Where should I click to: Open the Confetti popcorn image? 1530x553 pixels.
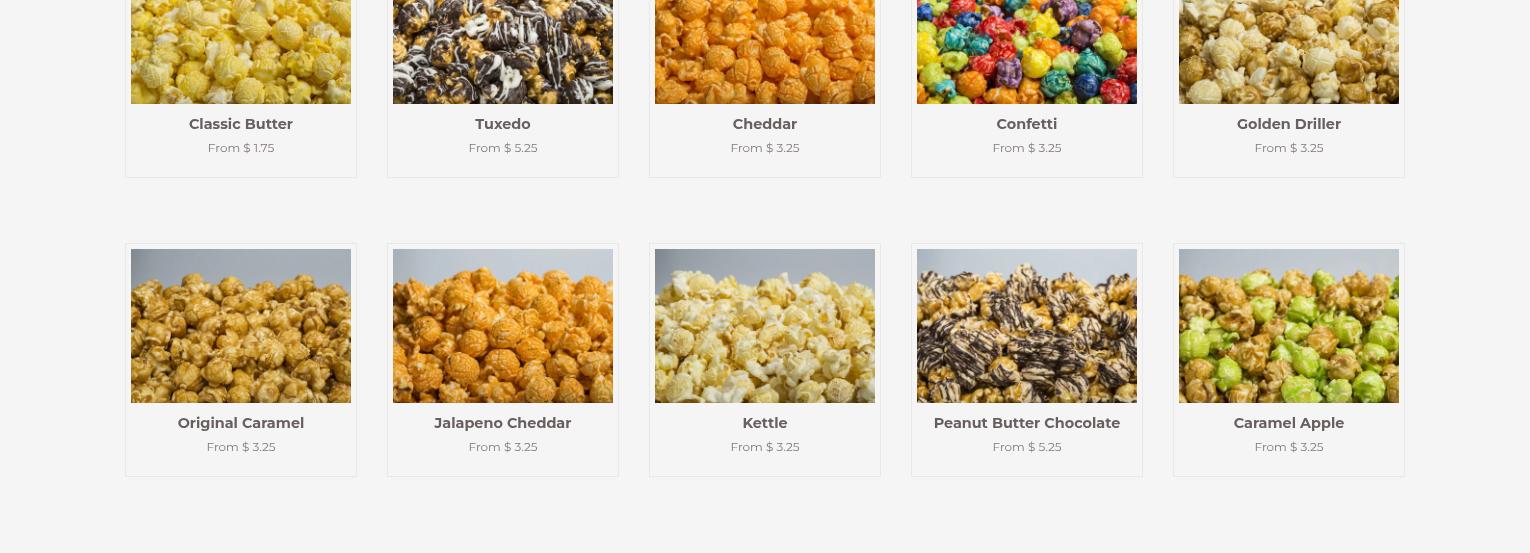click(x=1027, y=52)
